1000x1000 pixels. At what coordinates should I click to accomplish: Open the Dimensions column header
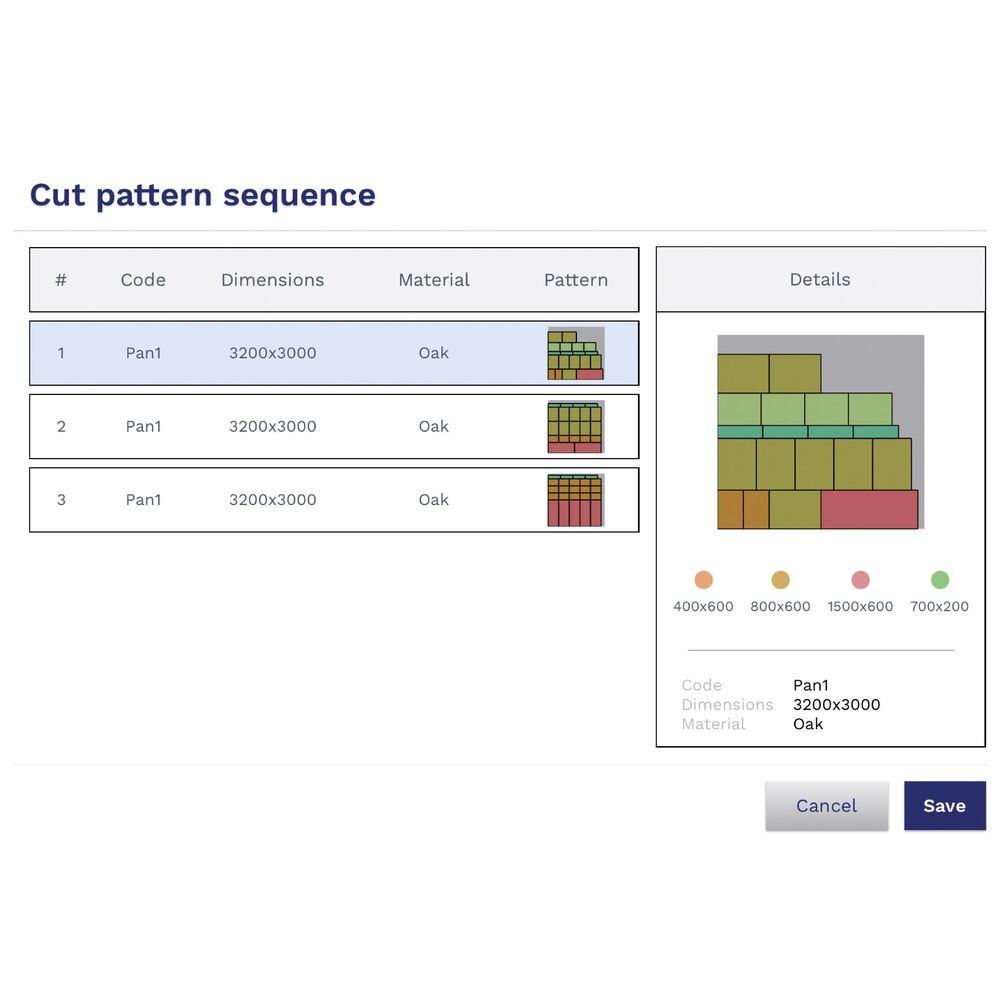pos(272,280)
